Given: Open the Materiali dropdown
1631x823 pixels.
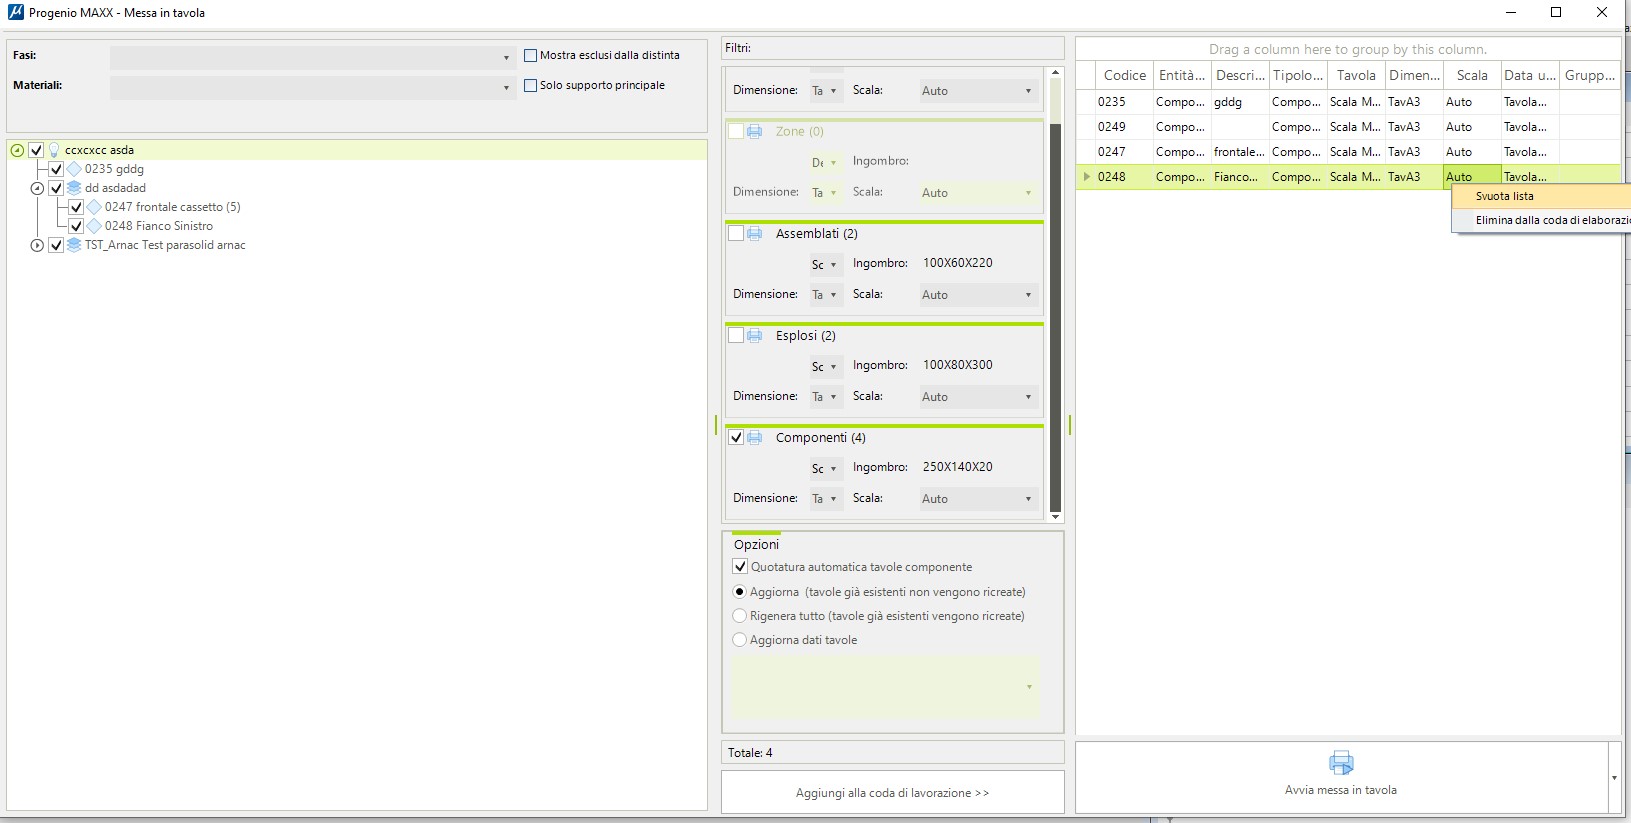Looking at the screenshot, I should 313,88.
